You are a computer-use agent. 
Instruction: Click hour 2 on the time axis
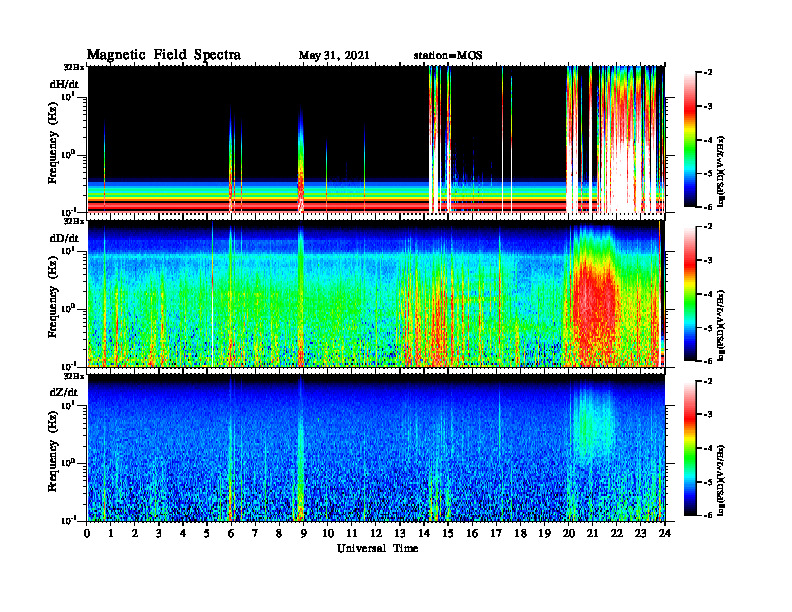(135, 533)
